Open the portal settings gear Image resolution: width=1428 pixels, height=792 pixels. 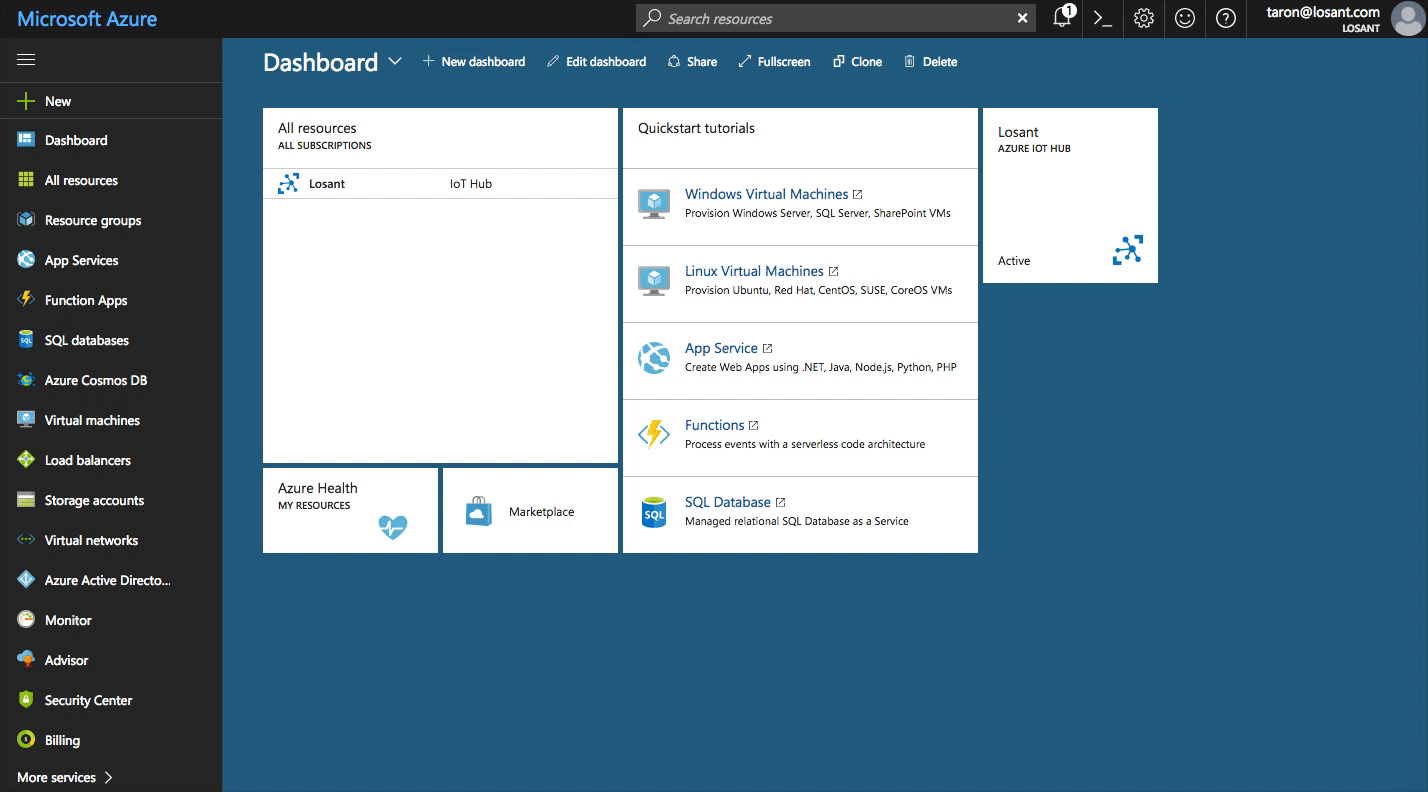tap(1143, 18)
